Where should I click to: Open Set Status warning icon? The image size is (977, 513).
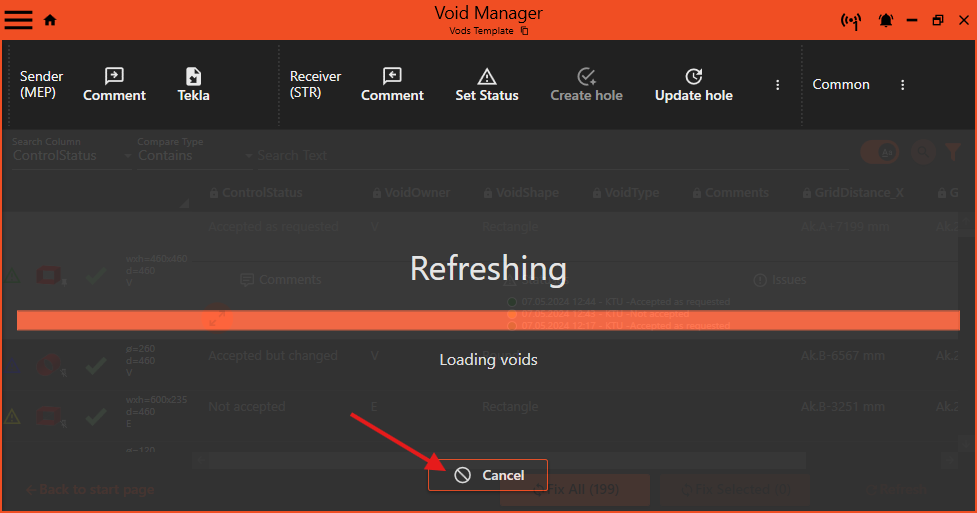point(487,76)
